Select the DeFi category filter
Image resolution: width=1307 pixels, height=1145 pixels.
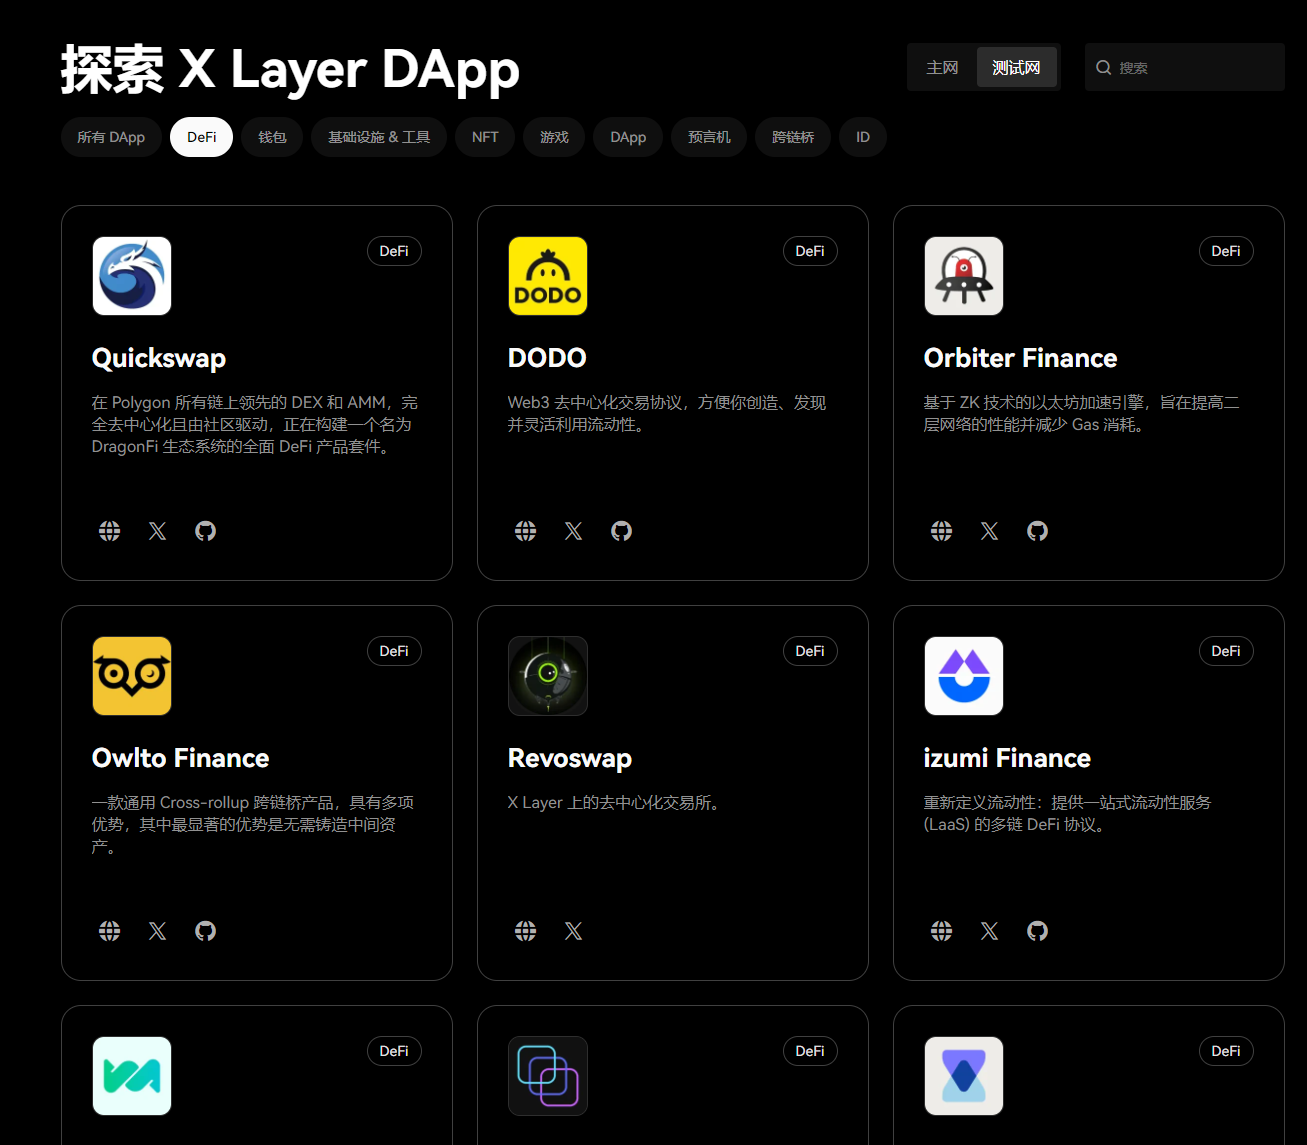(201, 137)
